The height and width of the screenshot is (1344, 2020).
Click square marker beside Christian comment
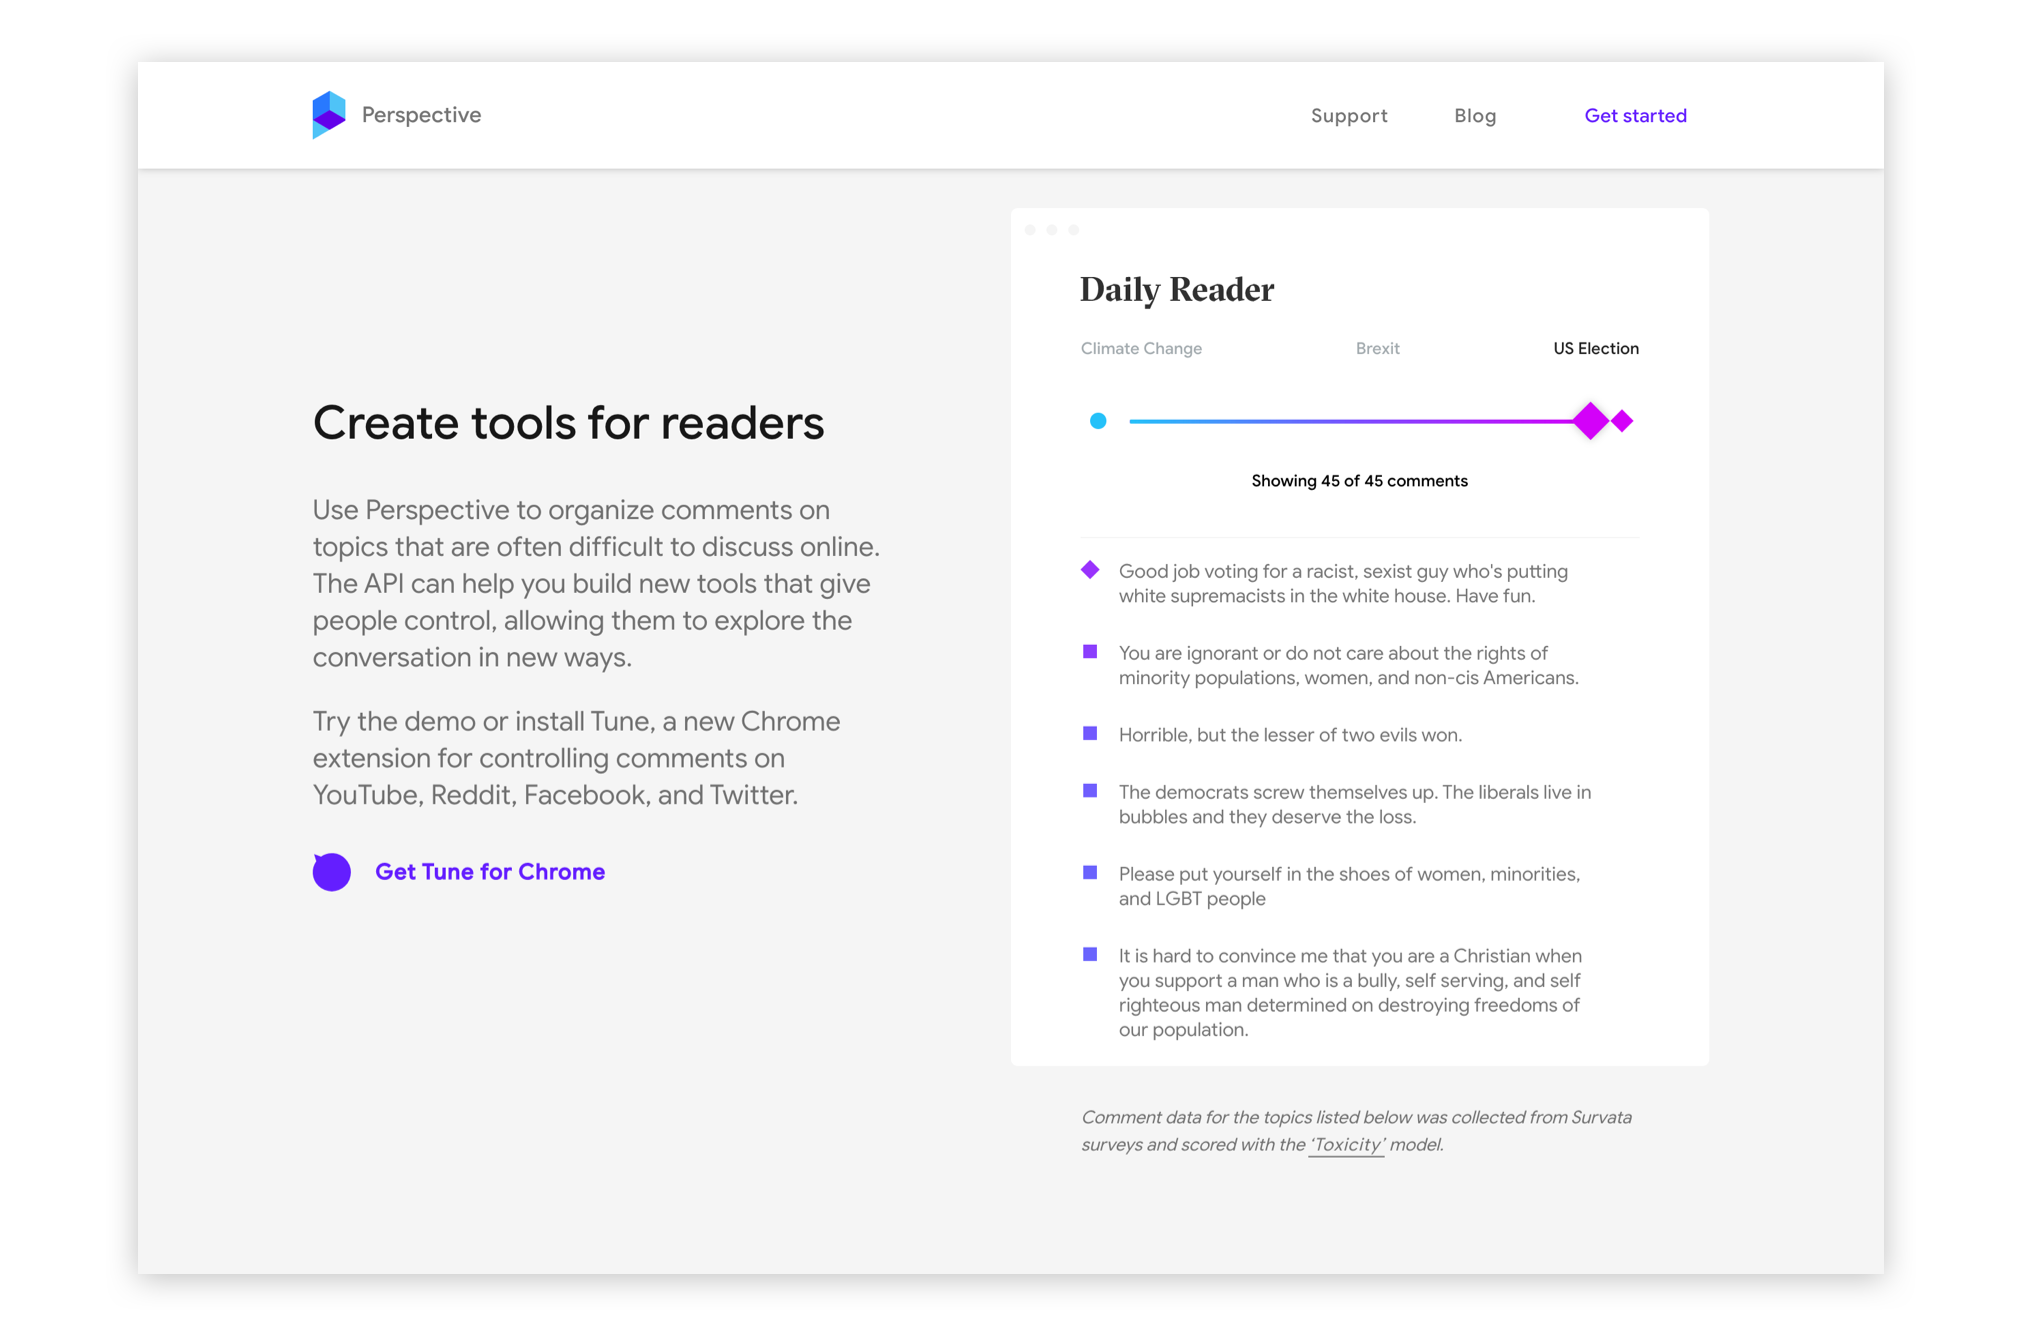tap(1090, 955)
